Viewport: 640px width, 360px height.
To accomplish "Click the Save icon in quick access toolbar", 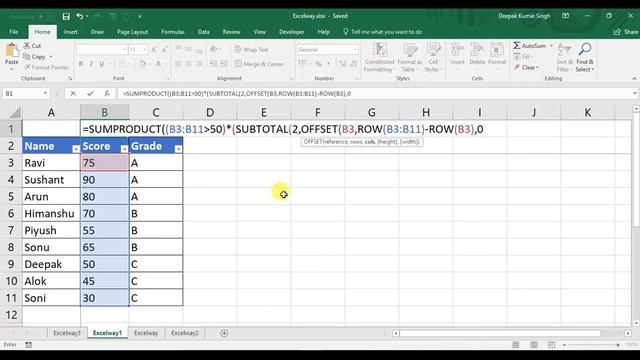I will click(66, 16).
